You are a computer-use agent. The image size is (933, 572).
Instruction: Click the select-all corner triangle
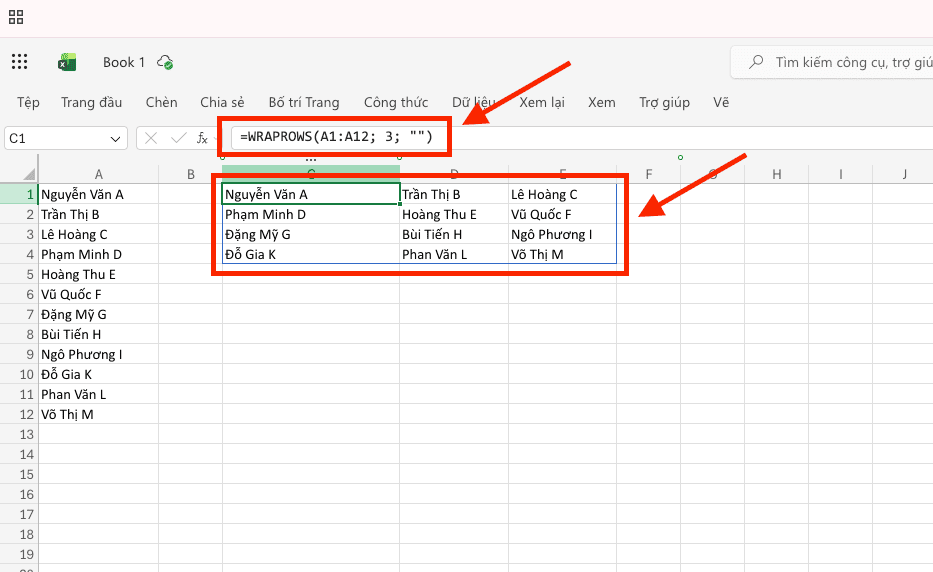pos(29,174)
